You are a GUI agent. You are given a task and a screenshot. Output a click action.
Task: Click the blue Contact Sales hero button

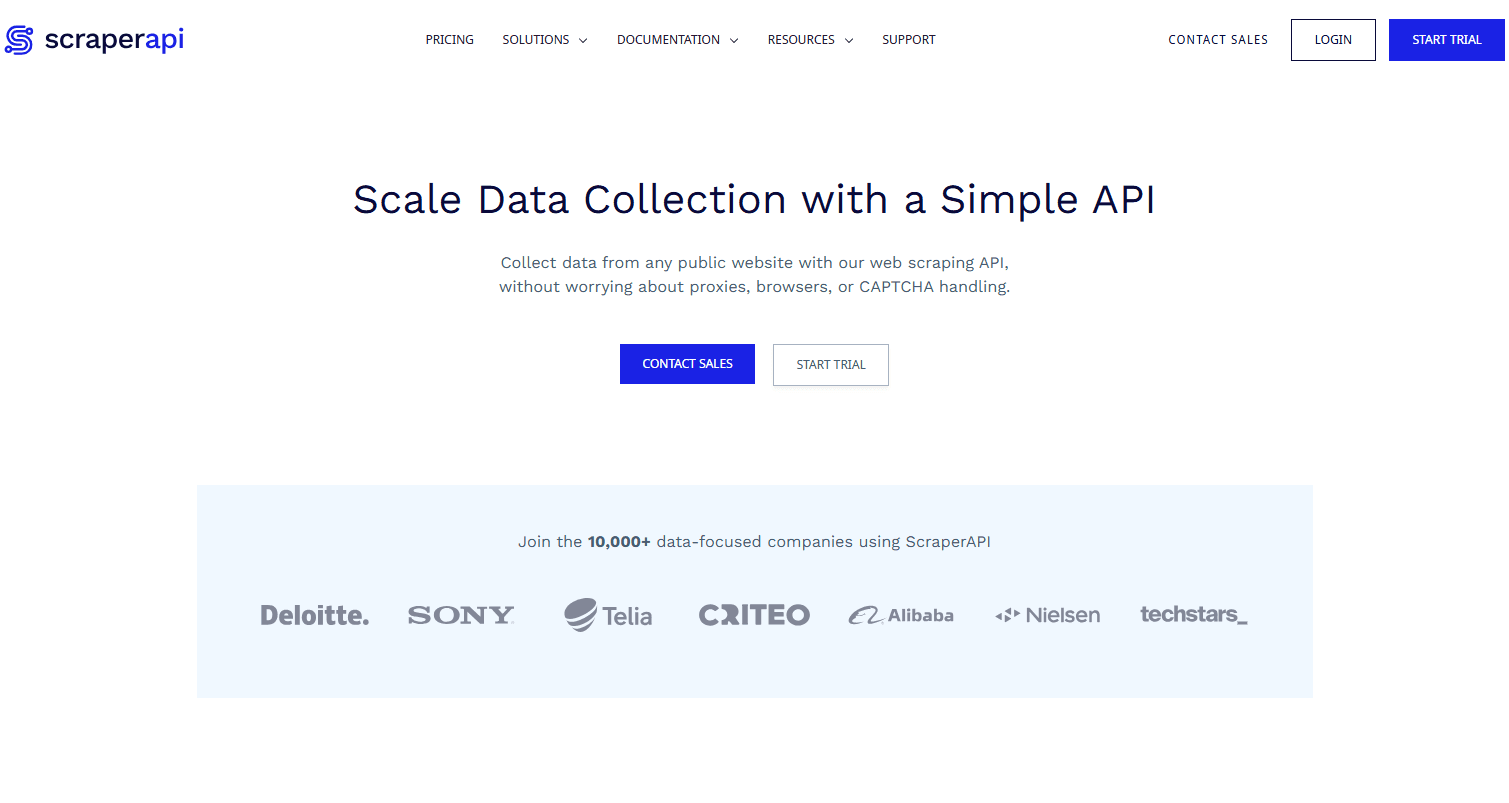687,364
